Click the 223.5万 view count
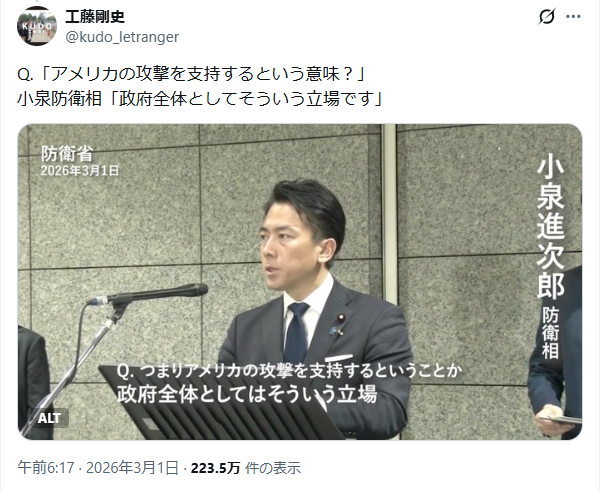Image resolution: width=603 pixels, height=491 pixels. click(215, 468)
